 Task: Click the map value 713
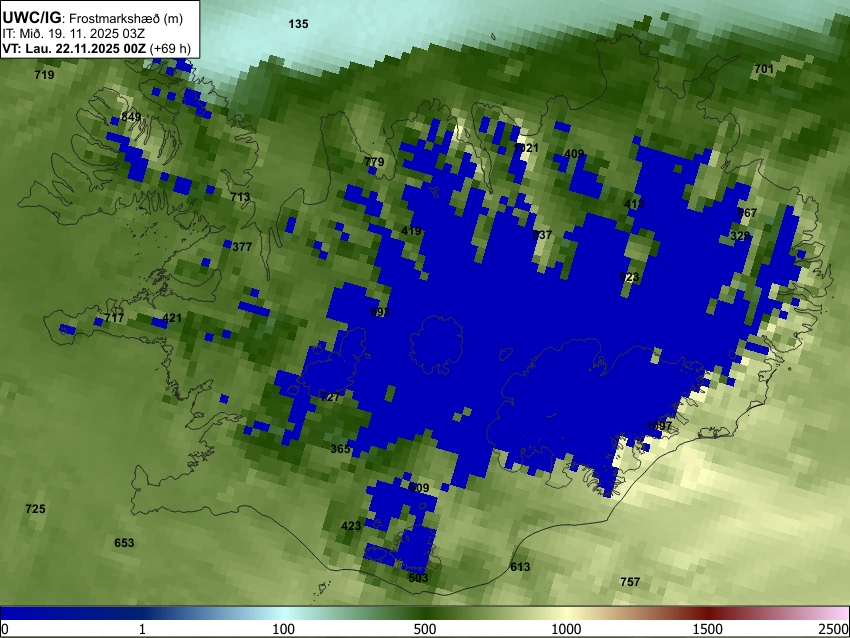[x=240, y=197]
